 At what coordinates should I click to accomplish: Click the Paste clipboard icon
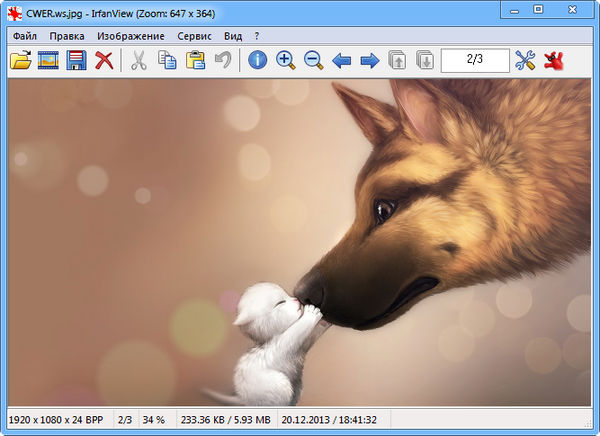(196, 61)
